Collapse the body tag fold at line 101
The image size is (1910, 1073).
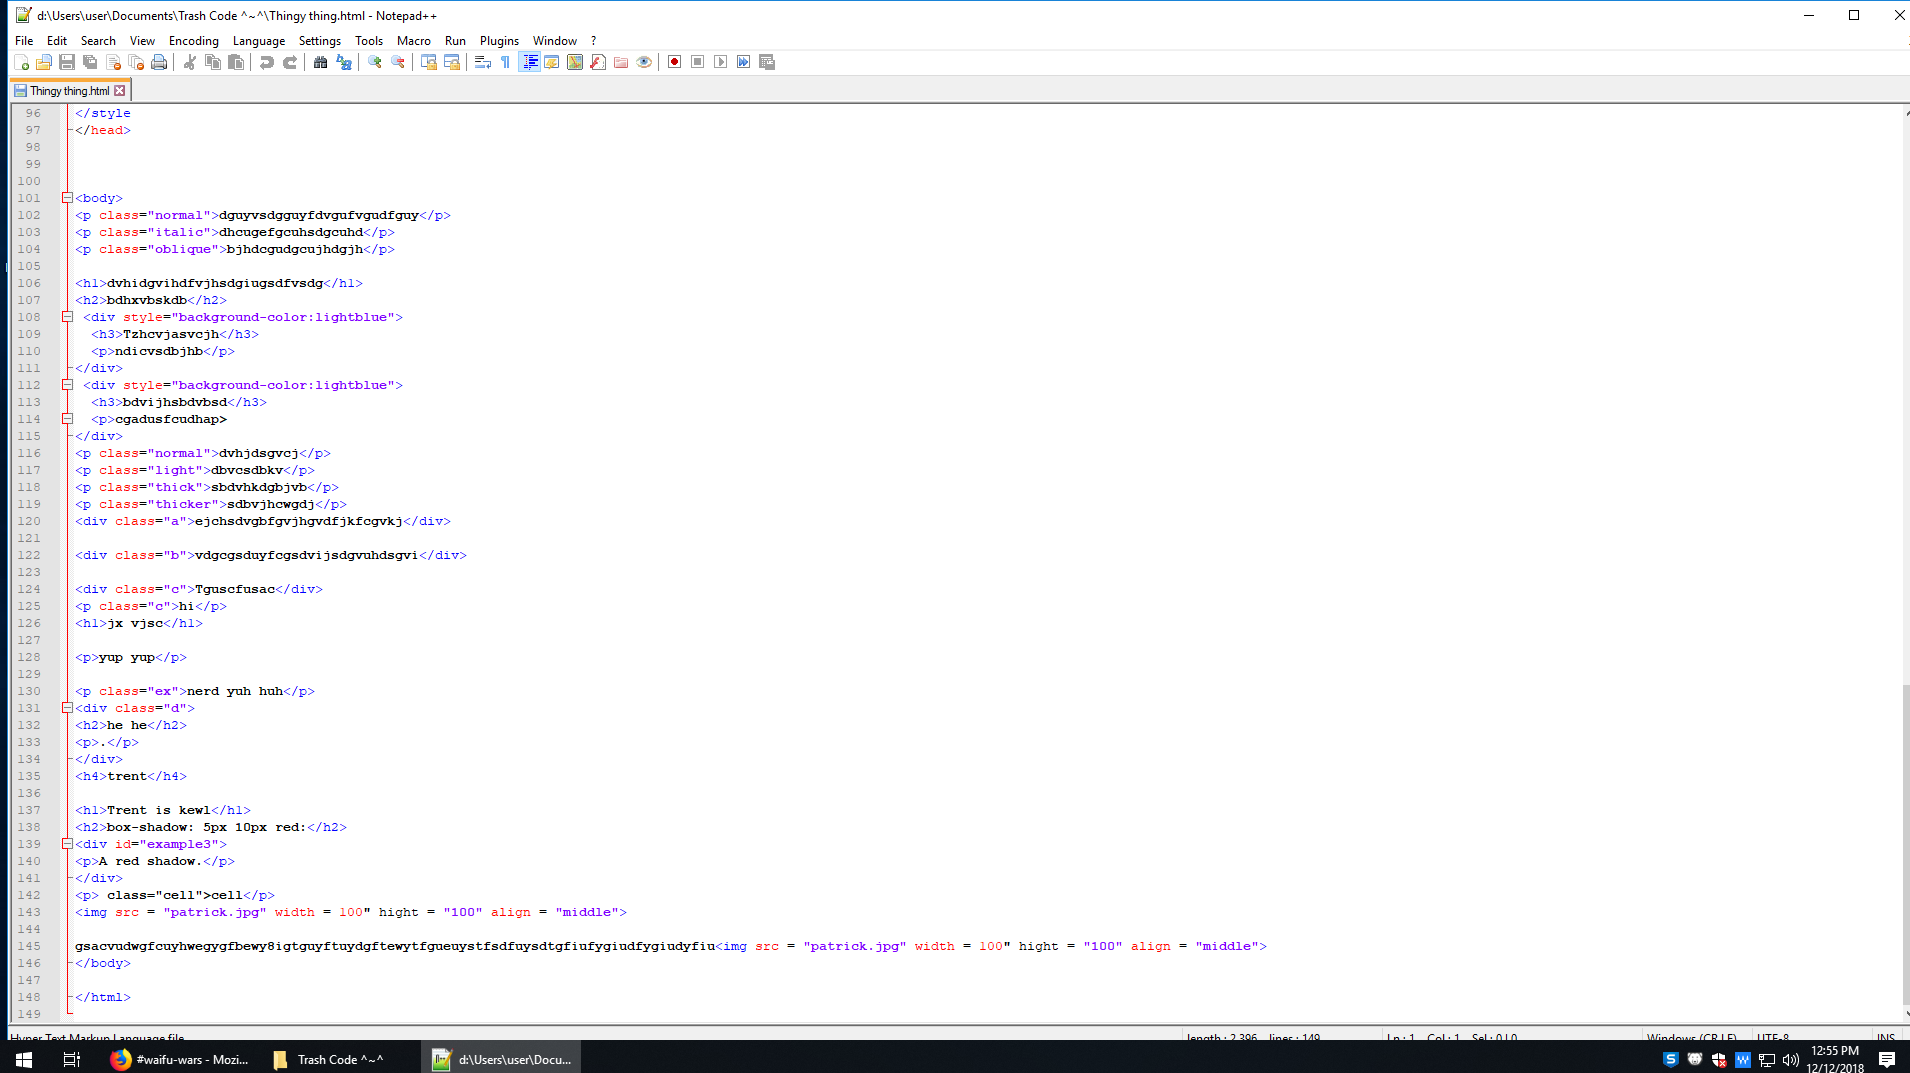click(x=67, y=198)
